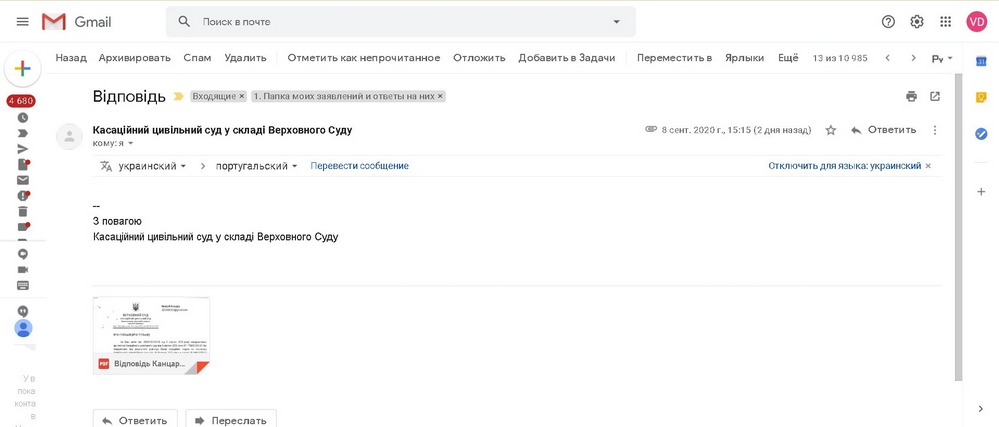Remove the 'Папка моих заявлений' label chip

[x=440, y=97]
